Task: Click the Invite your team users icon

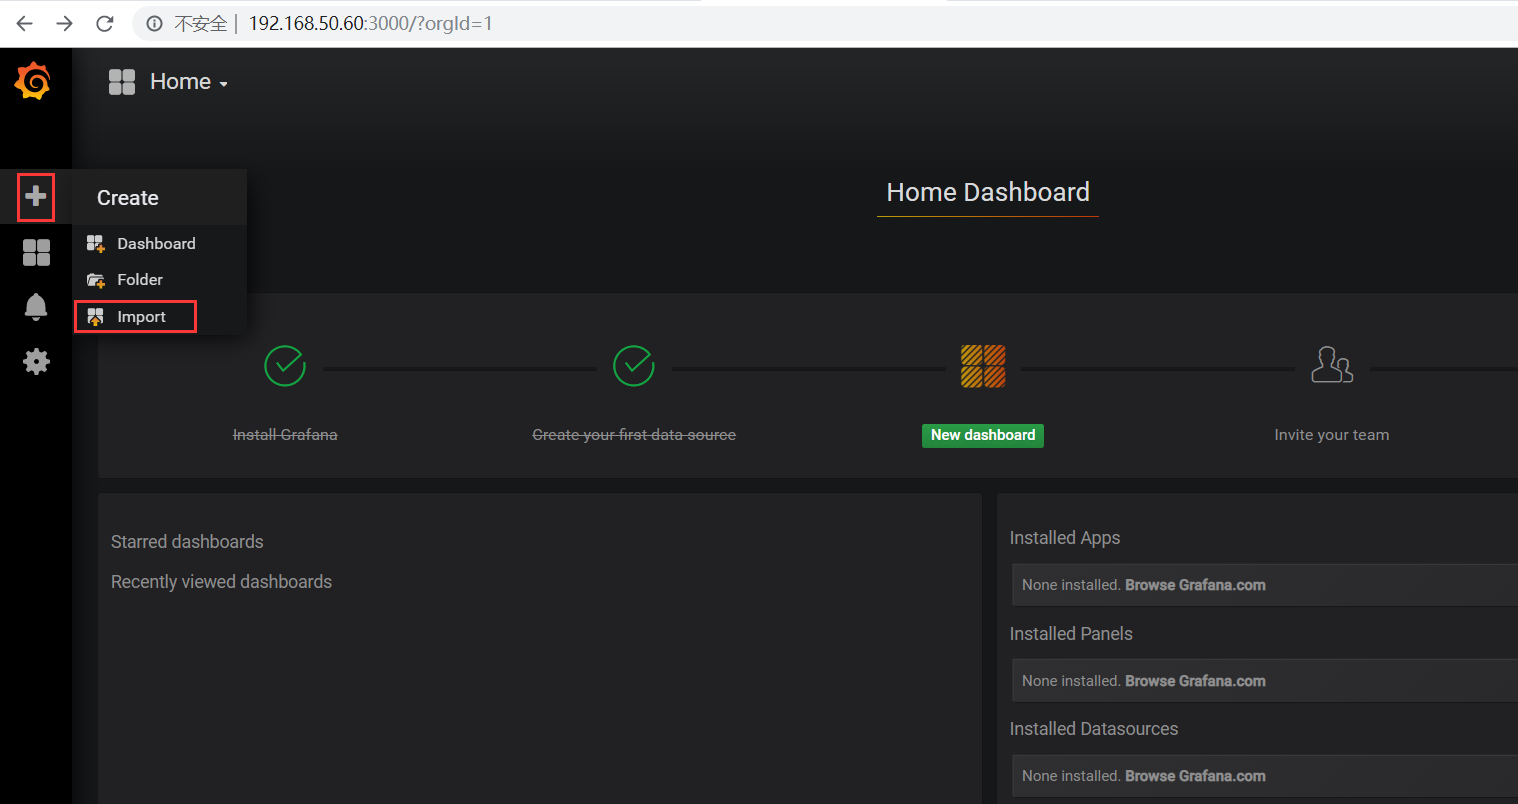Action: tap(1332, 366)
